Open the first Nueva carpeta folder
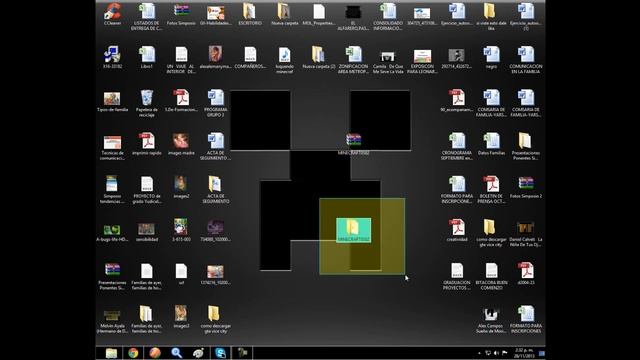Image resolution: width=640 pixels, height=360 pixels. coord(284,14)
